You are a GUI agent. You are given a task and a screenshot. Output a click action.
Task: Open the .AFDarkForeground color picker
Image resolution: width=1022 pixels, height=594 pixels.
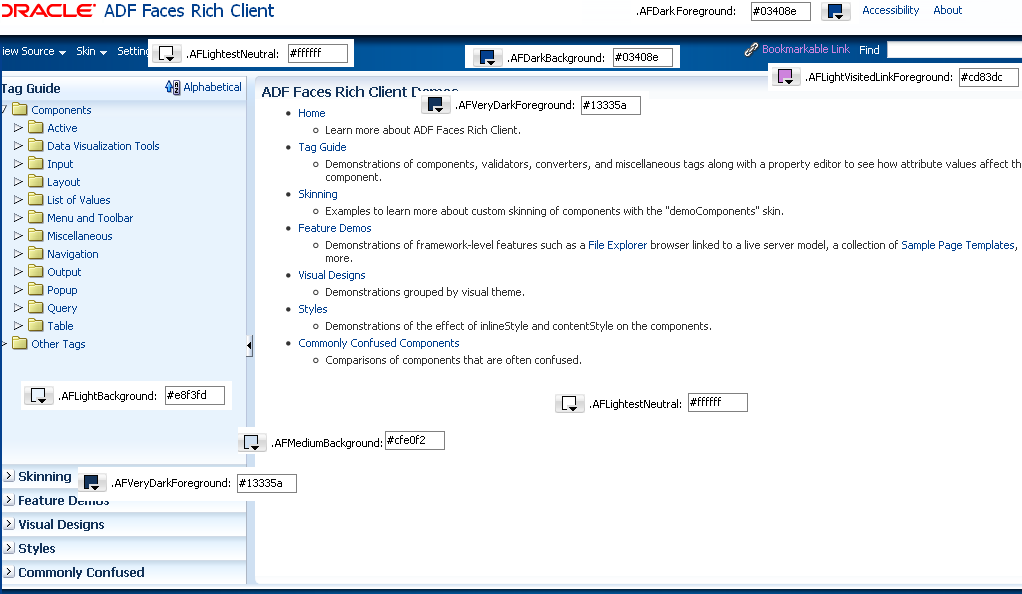(x=836, y=11)
